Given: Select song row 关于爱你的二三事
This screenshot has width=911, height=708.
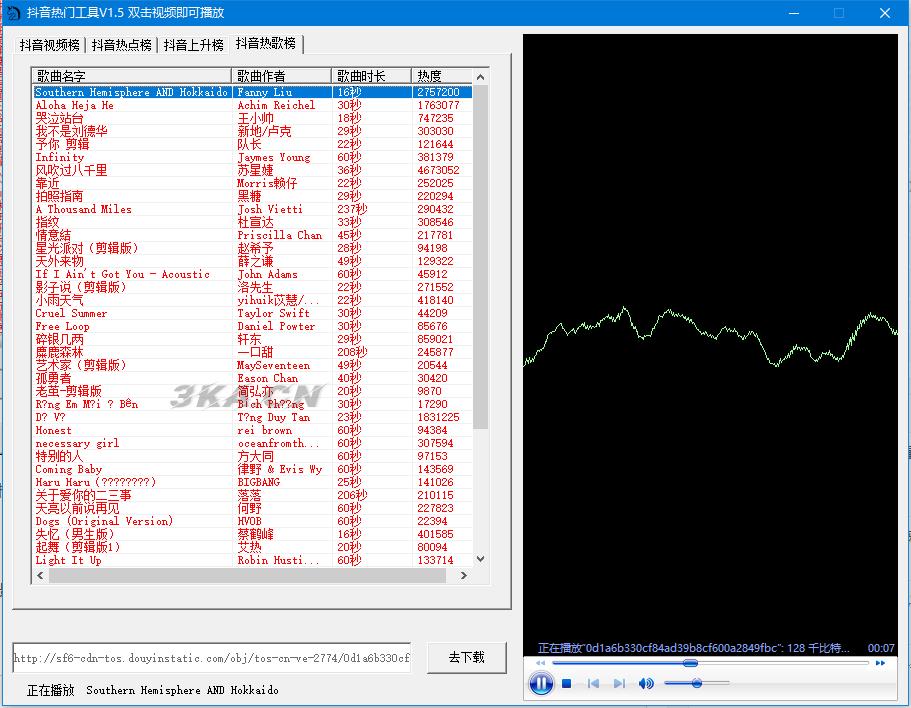Looking at the screenshot, I should coord(252,495).
